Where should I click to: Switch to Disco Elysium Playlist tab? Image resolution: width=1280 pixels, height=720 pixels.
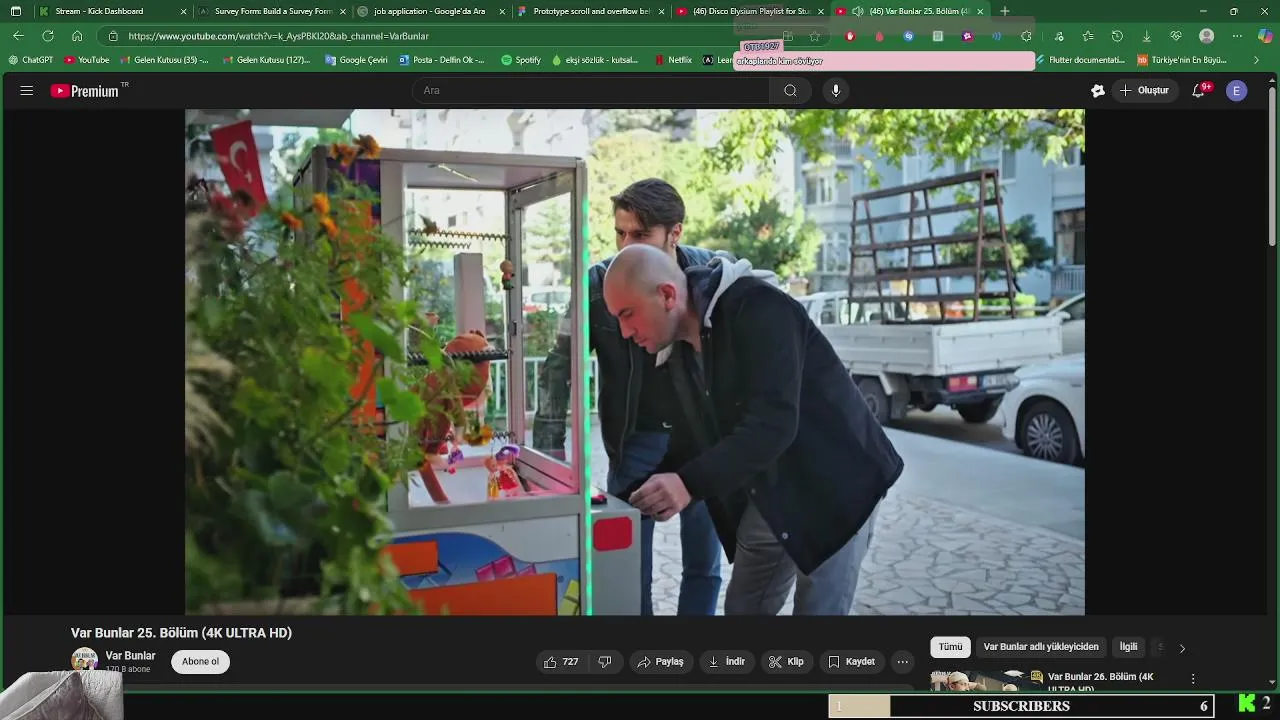tap(751, 11)
